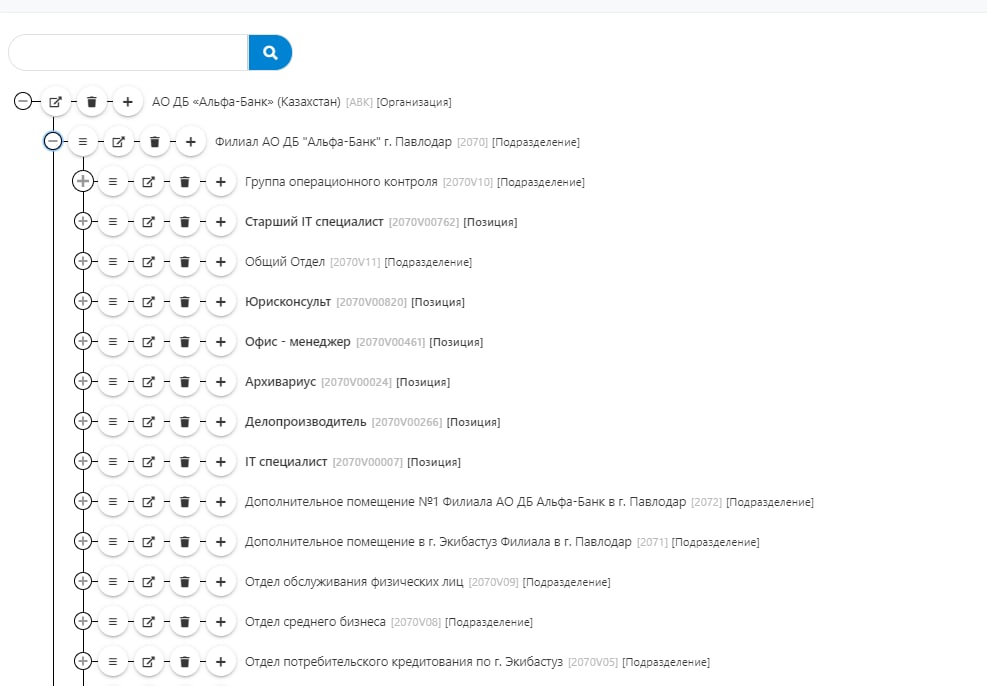Image resolution: width=987 pixels, height=686 pixels.
Task: Collapse the Филиал г. Павлодар [2070] node
Action: click(x=53, y=141)
